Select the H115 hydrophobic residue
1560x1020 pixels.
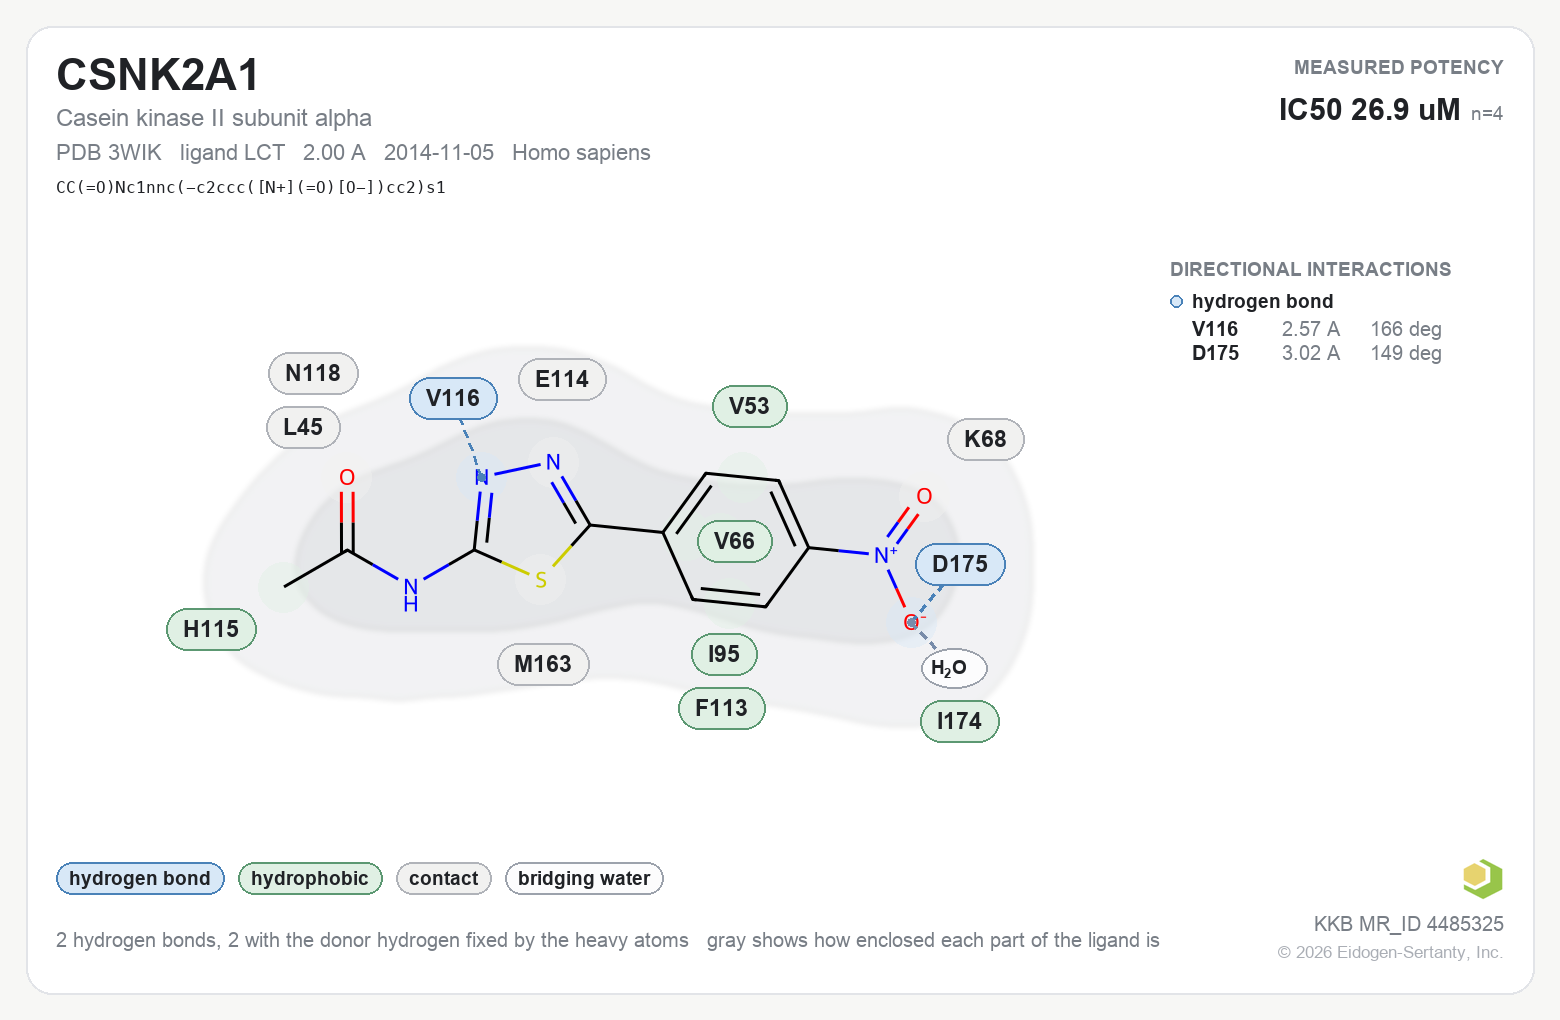211,629
